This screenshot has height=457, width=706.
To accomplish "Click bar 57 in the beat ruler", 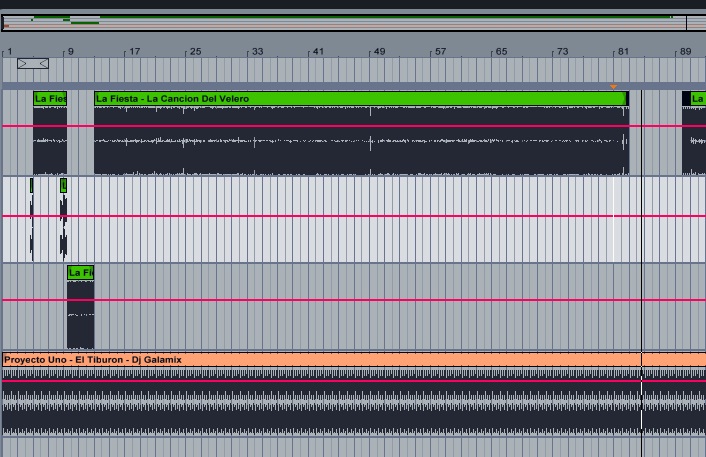I will pos(440,51).
